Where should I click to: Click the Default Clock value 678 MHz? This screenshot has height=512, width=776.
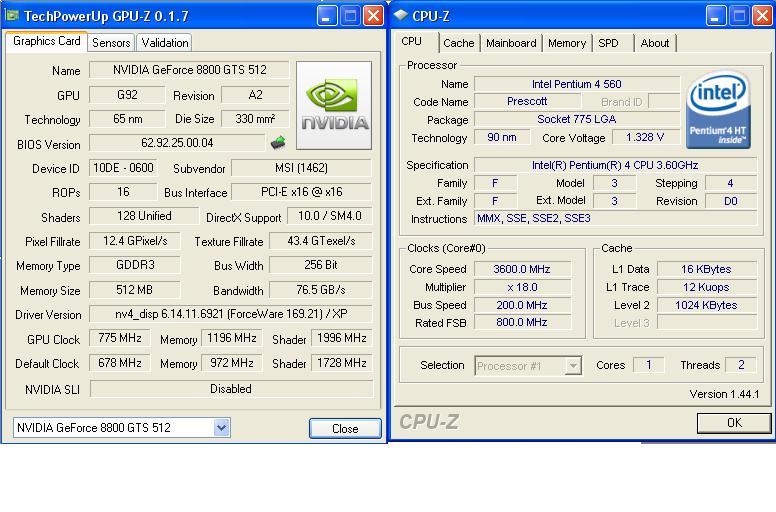pyautogui.click(x=120, y=363)
